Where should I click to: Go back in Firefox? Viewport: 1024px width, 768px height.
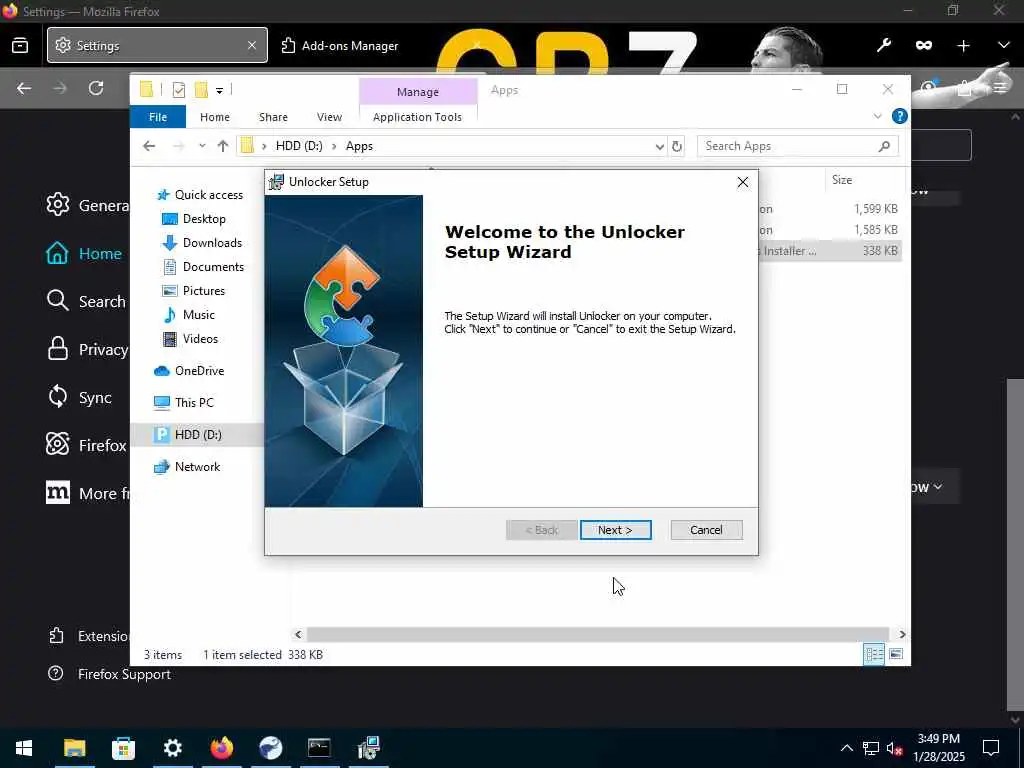click(x=24, y=88)
